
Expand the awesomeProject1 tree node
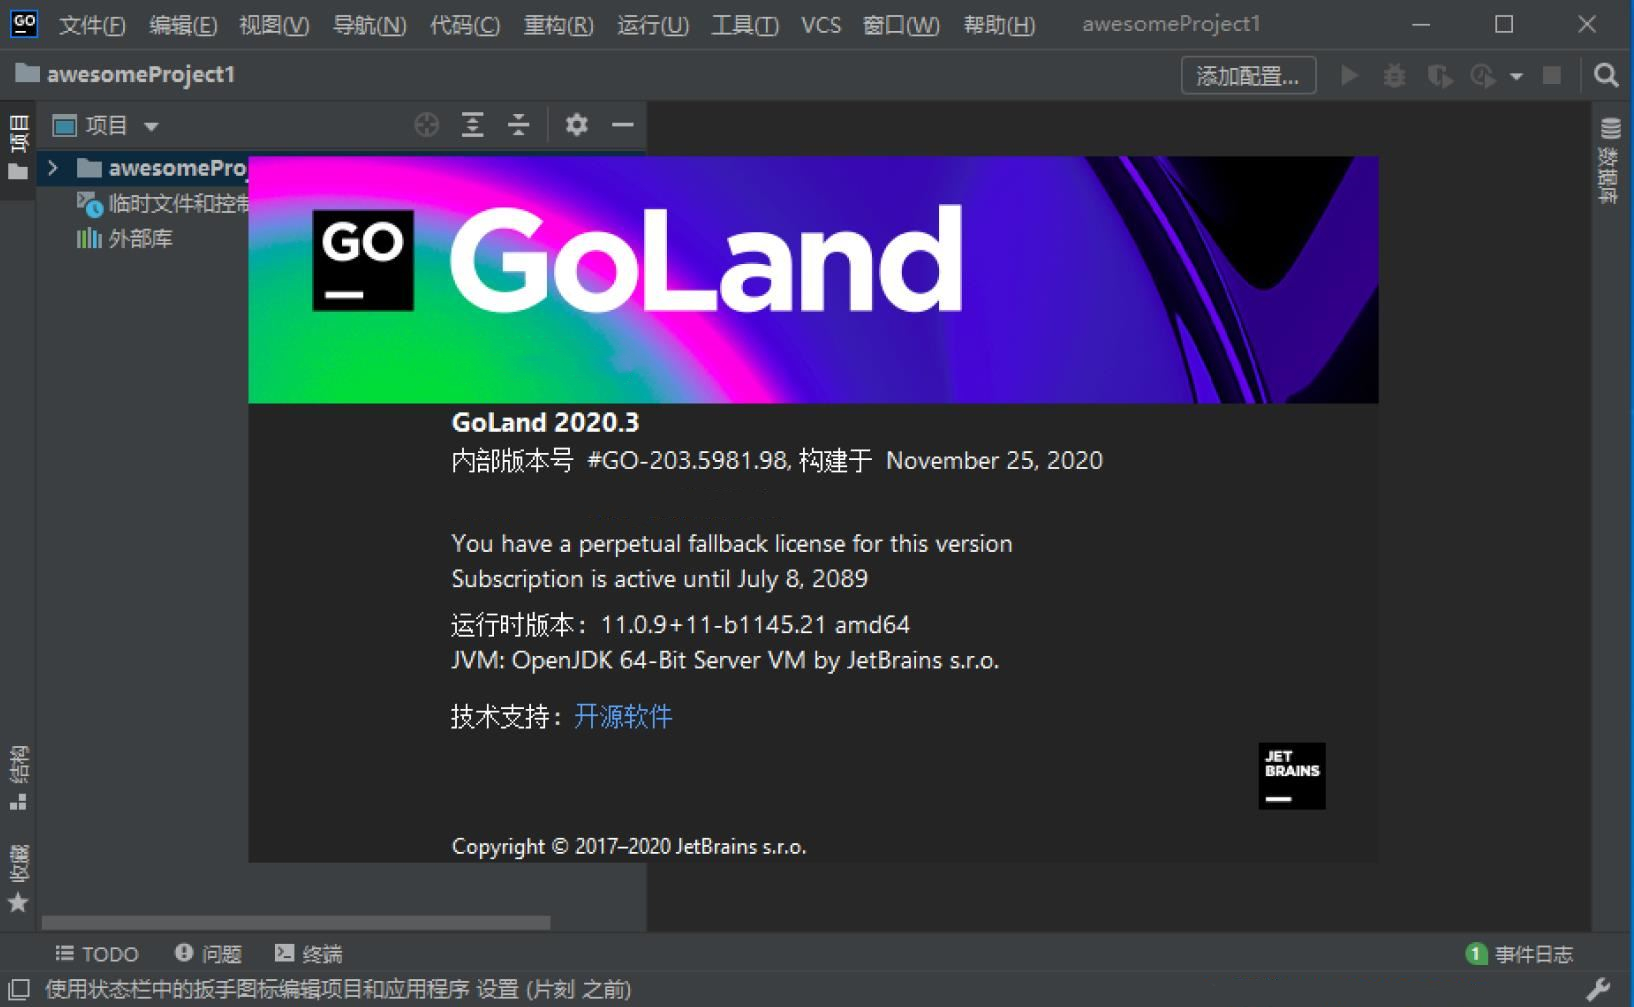click(x=54, y=168)
